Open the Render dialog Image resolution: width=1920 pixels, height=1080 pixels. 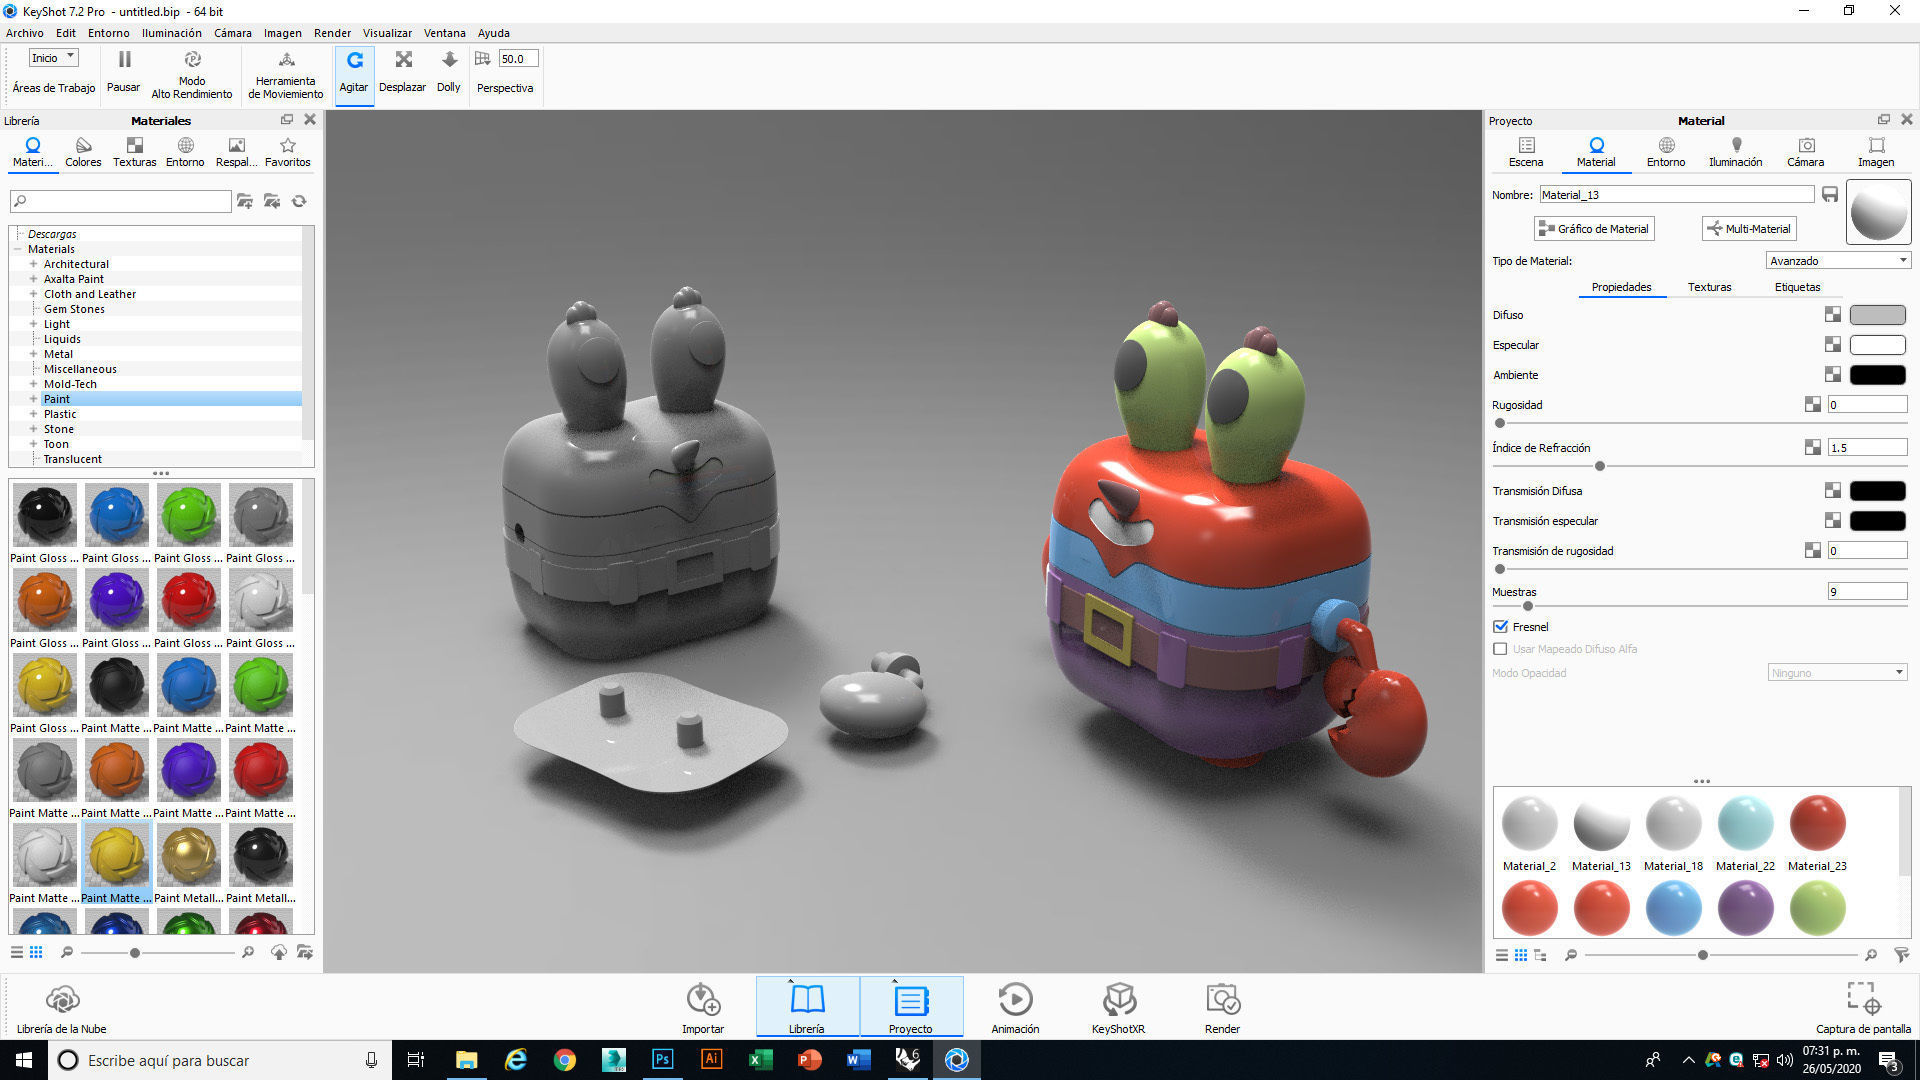pyautogui.click(x=1222, y=1009)
